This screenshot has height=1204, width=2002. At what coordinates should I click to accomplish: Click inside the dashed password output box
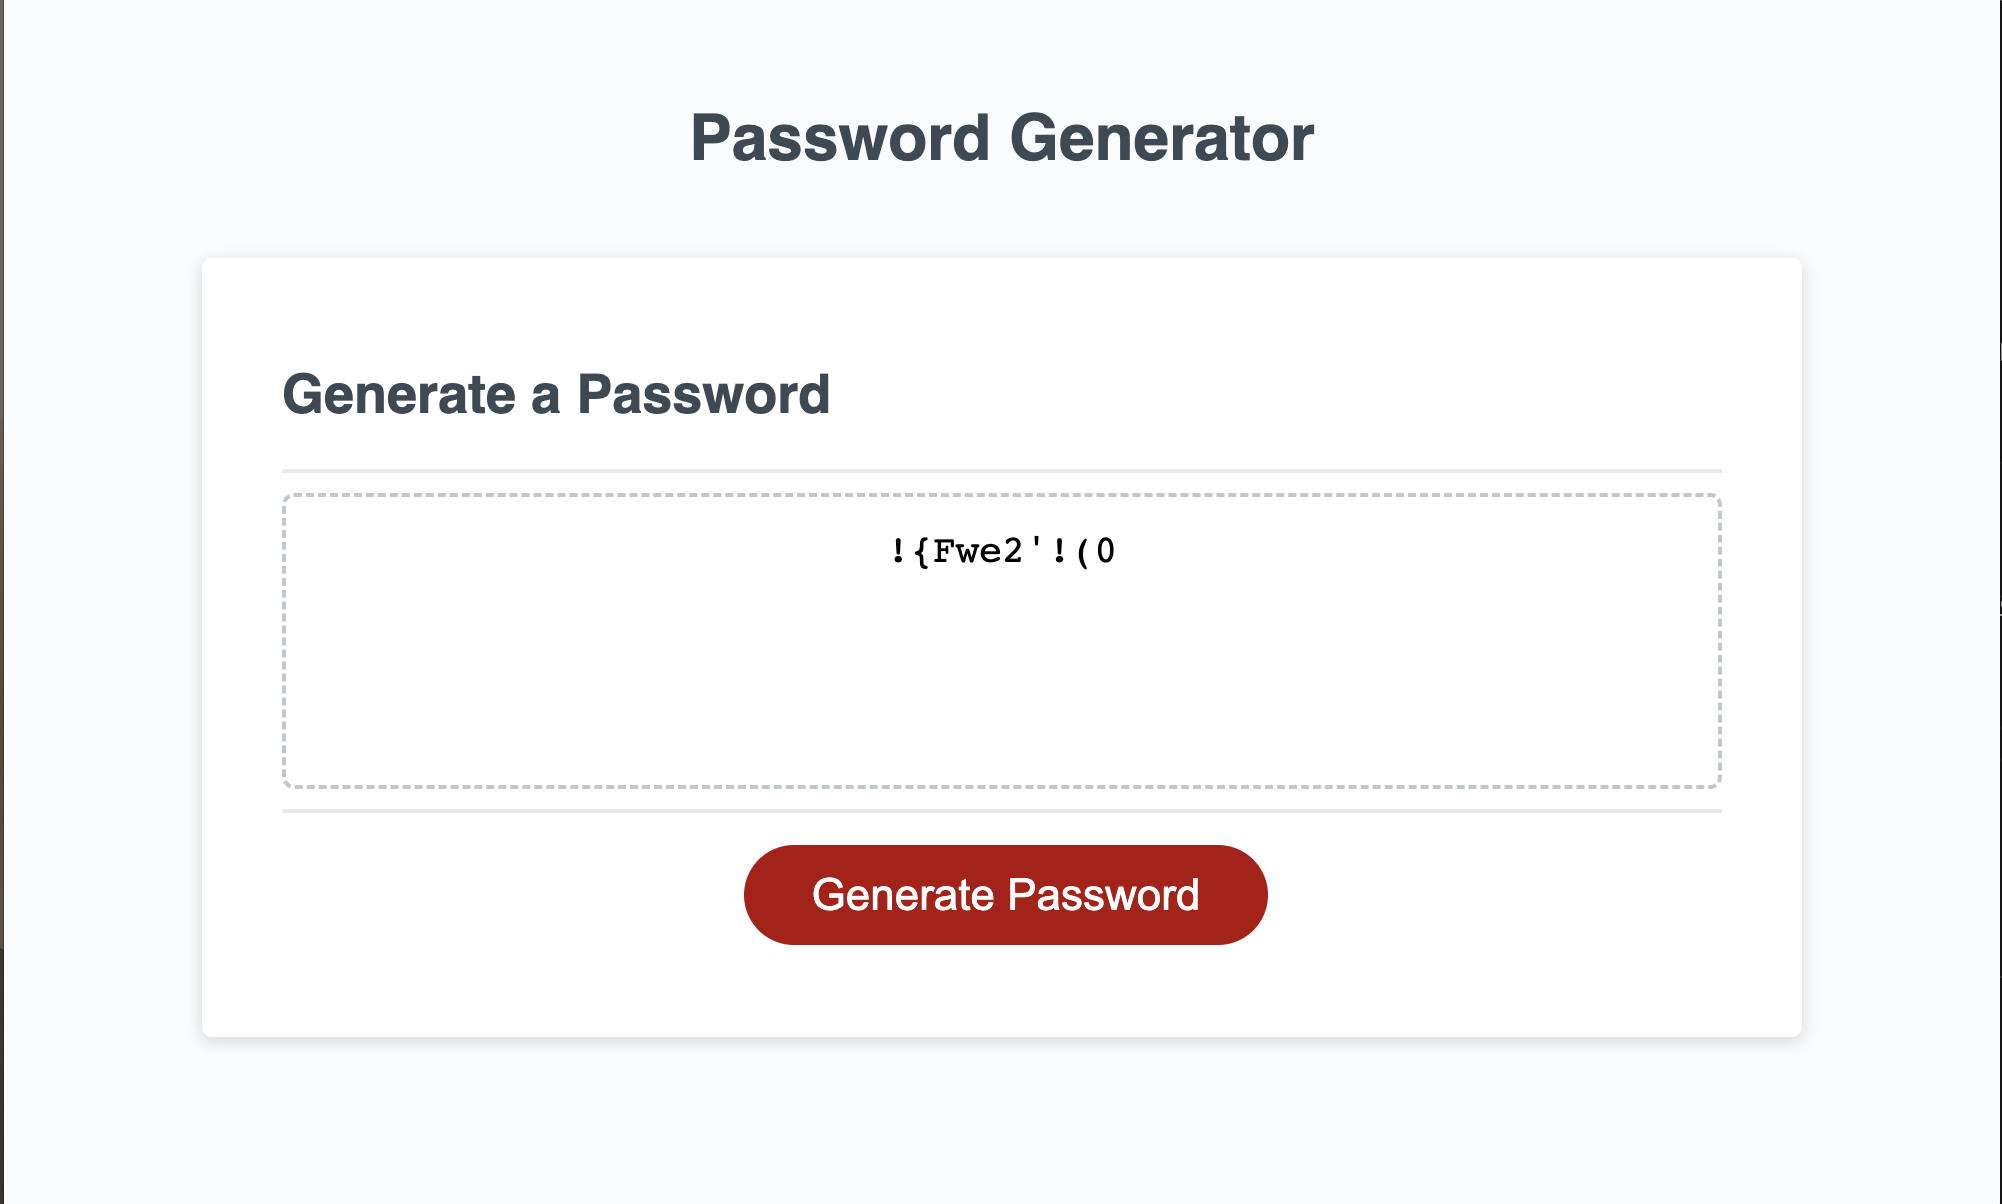pos(1003,640)
